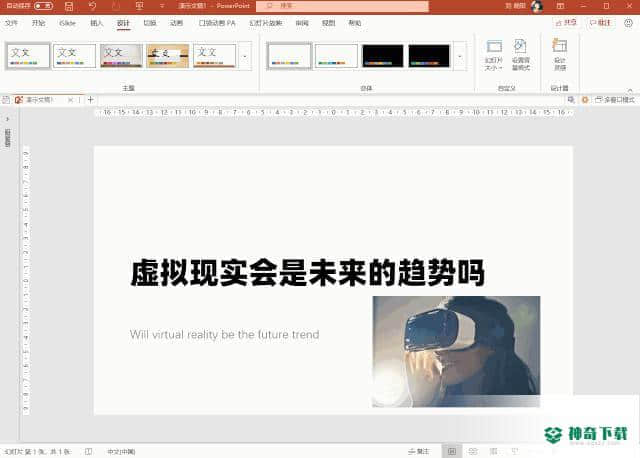
Task: Open the 口袋动画 PA tab
Action: tap(217, 23)
